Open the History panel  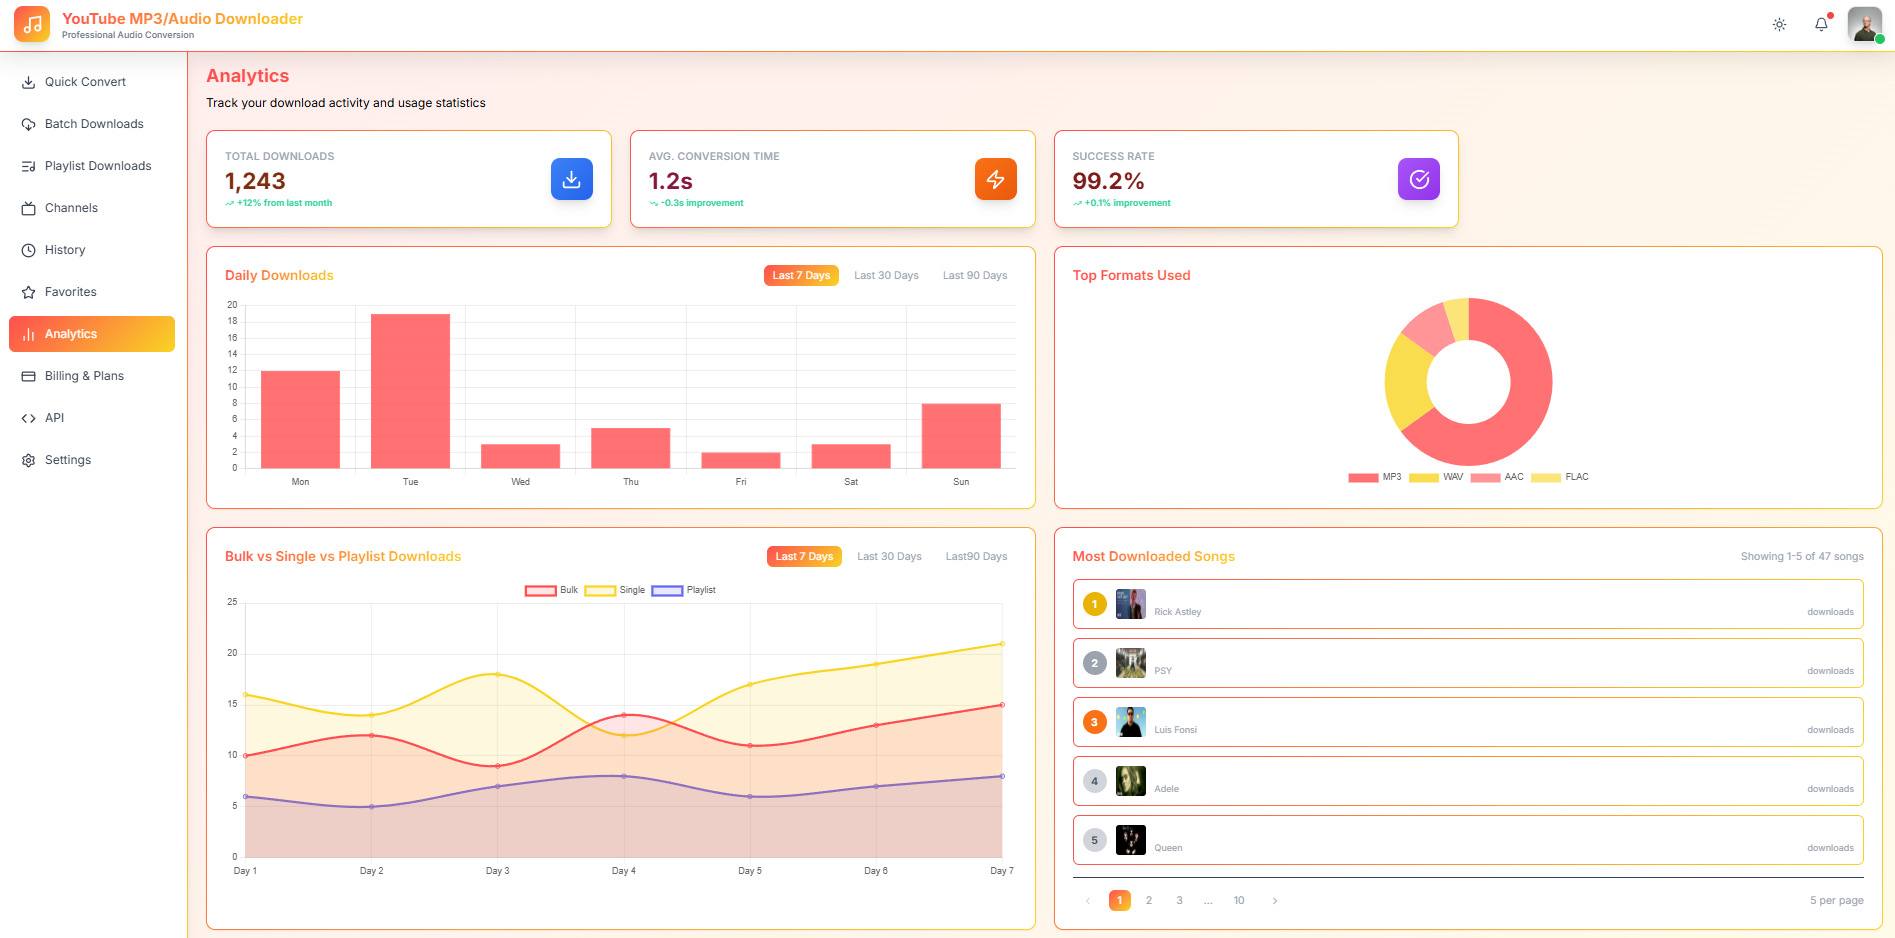click(65, 249)
